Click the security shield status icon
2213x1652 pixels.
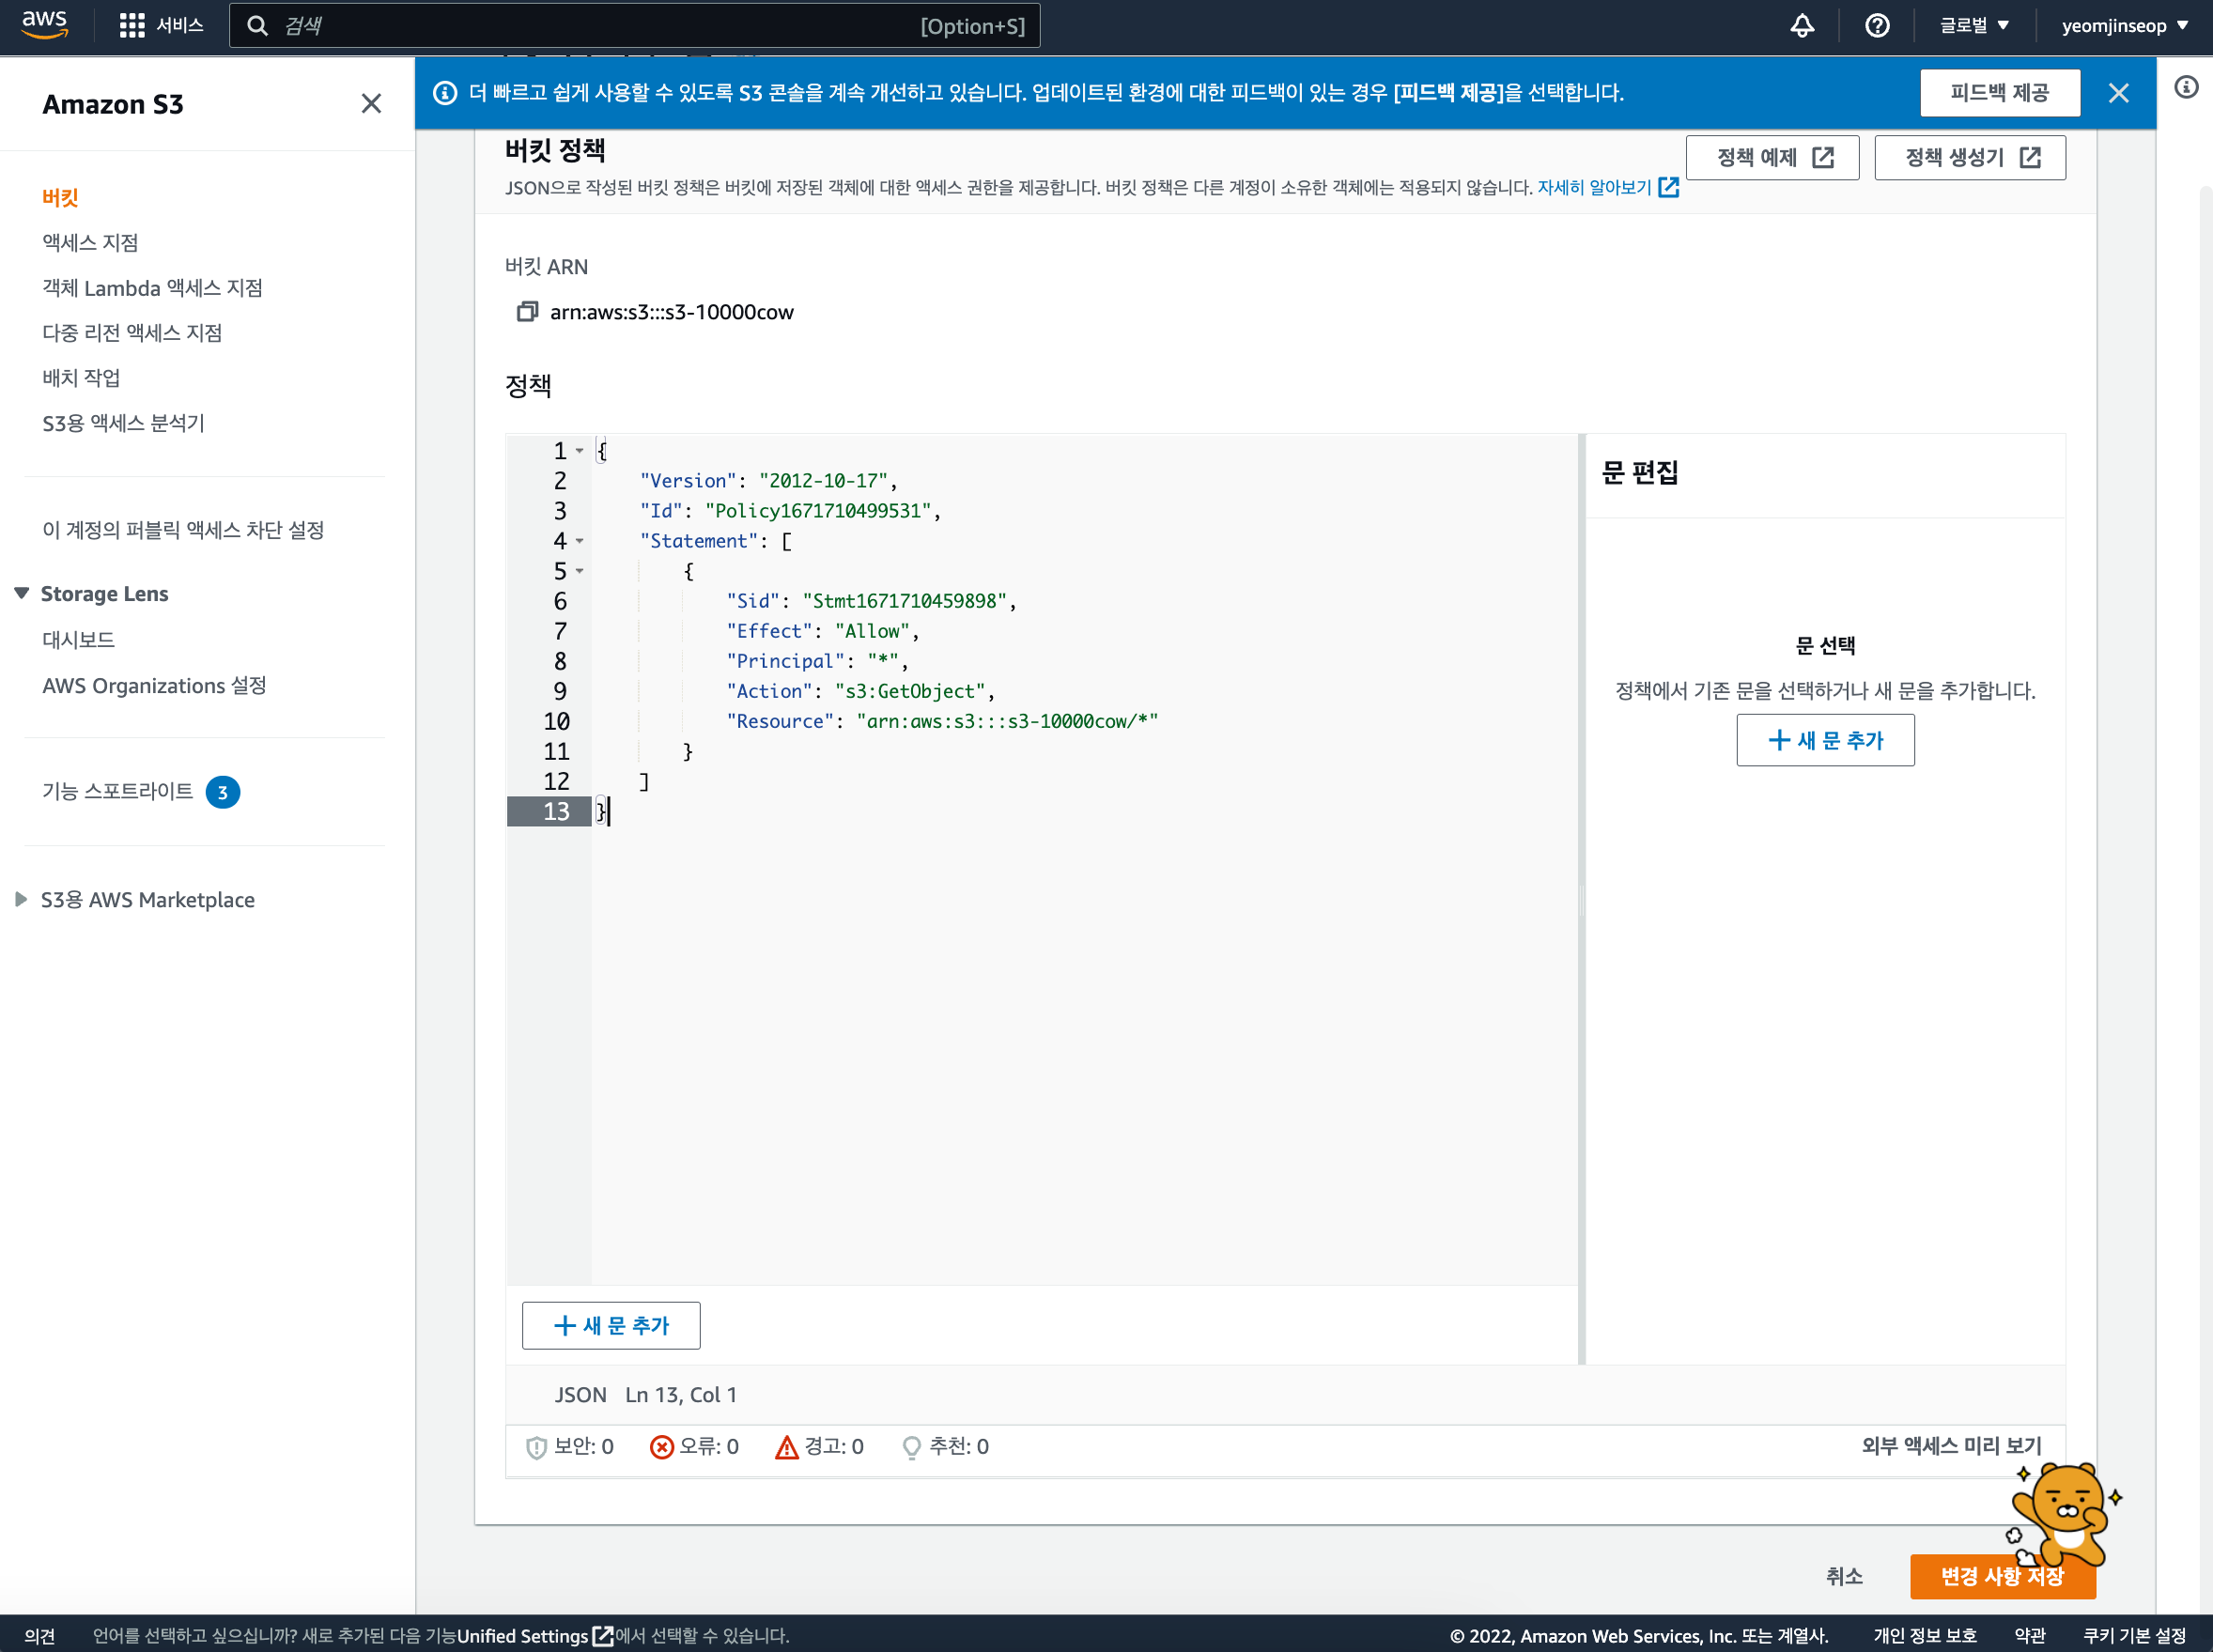(536, 1447)
